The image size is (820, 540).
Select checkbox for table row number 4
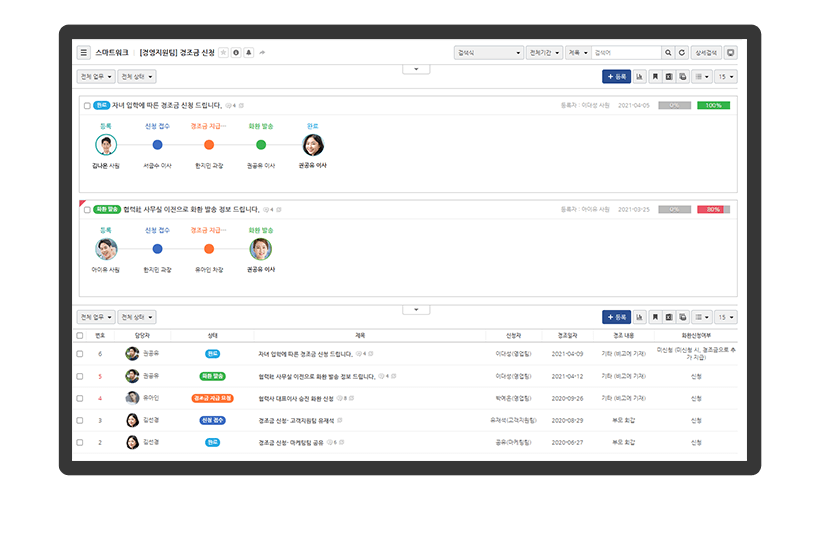click(79, 398)
